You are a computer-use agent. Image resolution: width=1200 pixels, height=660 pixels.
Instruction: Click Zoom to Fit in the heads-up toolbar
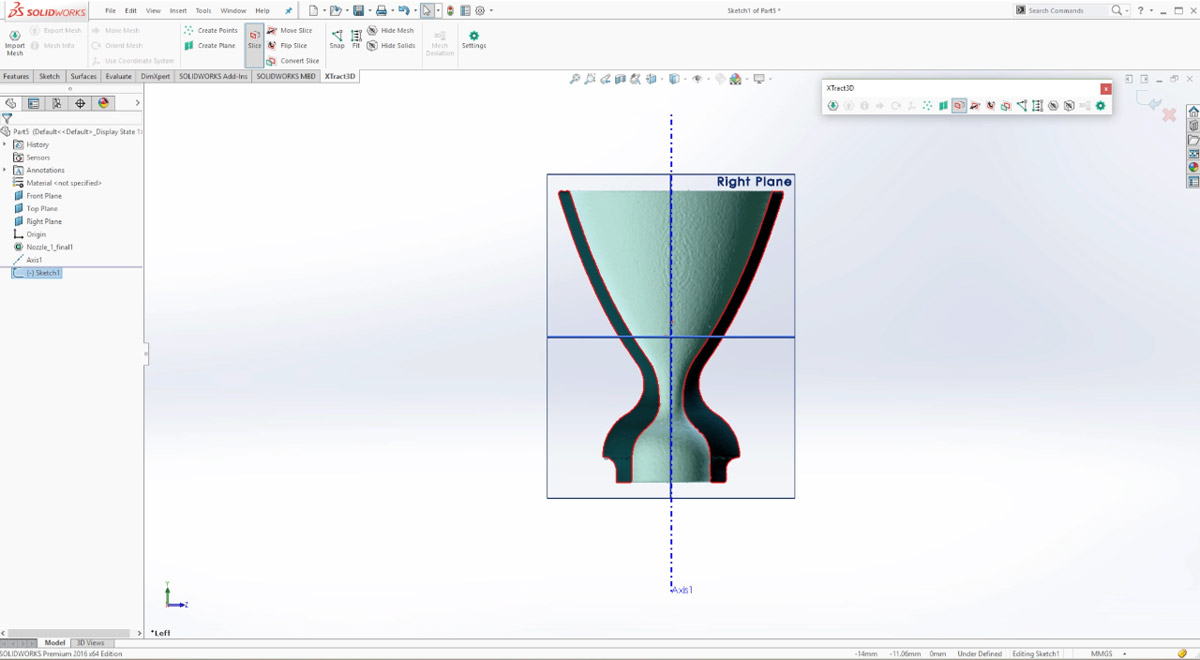click(x=575, y=78)
